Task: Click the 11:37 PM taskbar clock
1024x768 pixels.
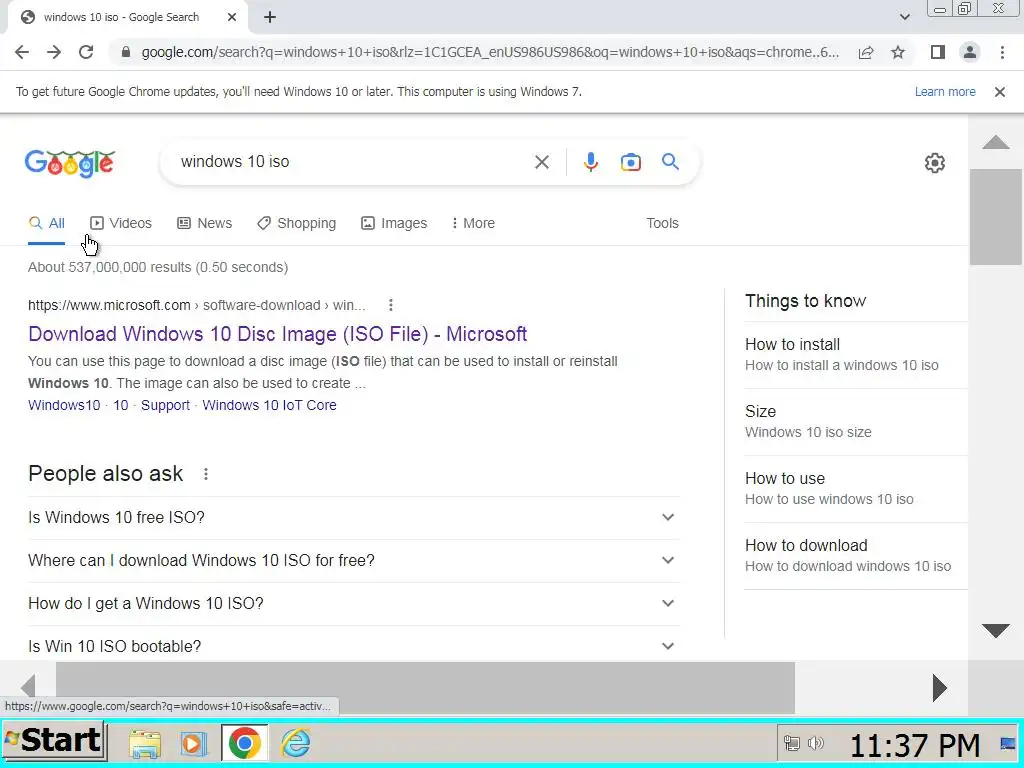Action: pyautogui.click(x=914, y=744)
